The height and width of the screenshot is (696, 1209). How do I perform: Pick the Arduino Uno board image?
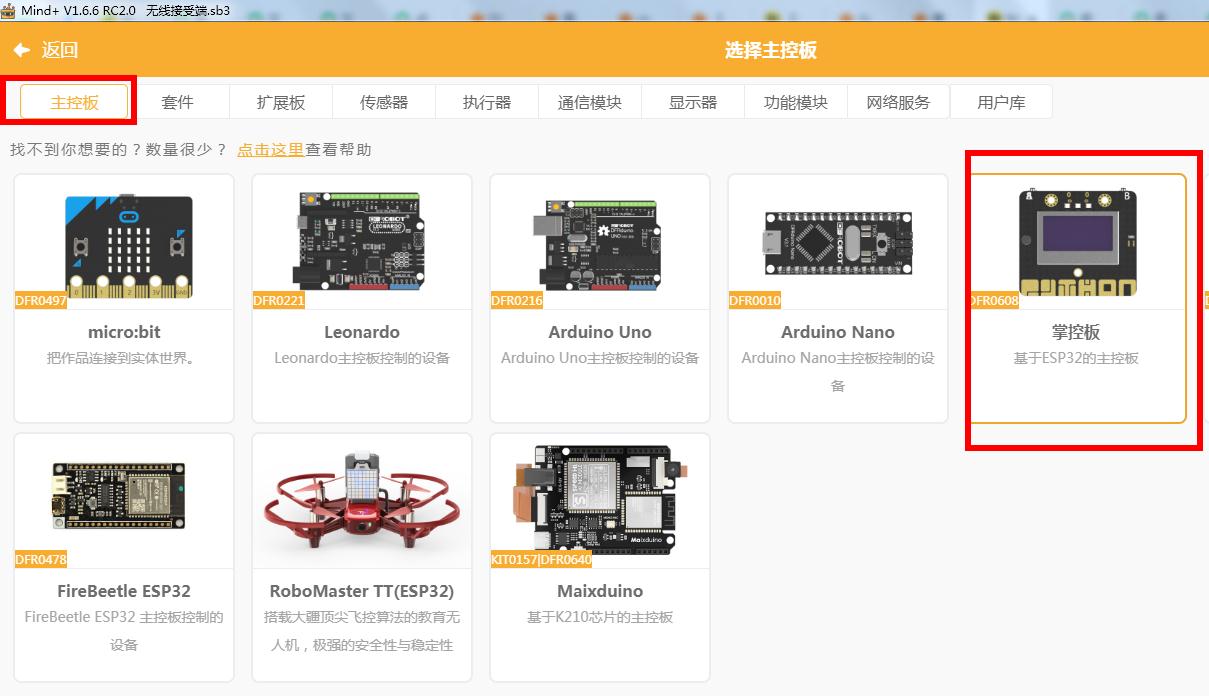pyautogui.click(x=600, y=243)
